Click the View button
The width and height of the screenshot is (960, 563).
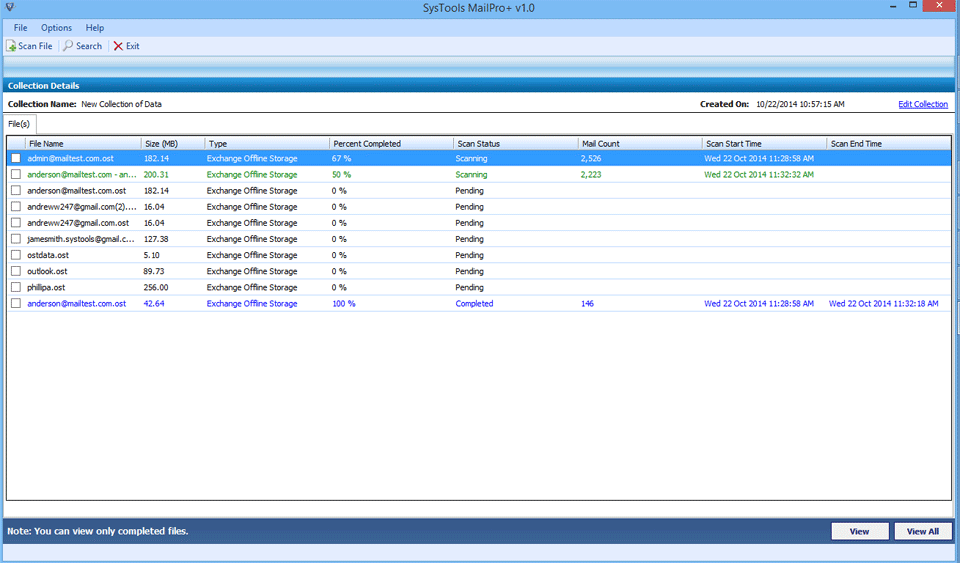(x=860, y=531)
